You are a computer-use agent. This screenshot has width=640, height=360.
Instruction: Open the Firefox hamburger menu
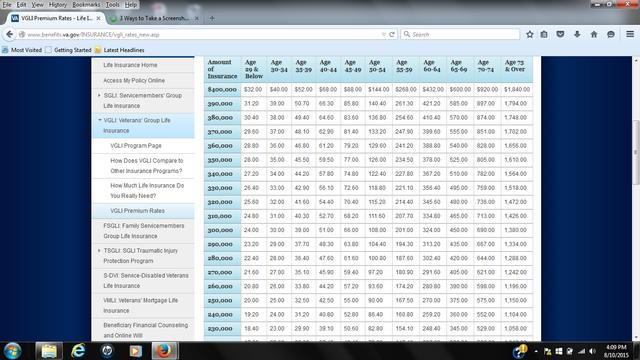click(x=630, y=34)
